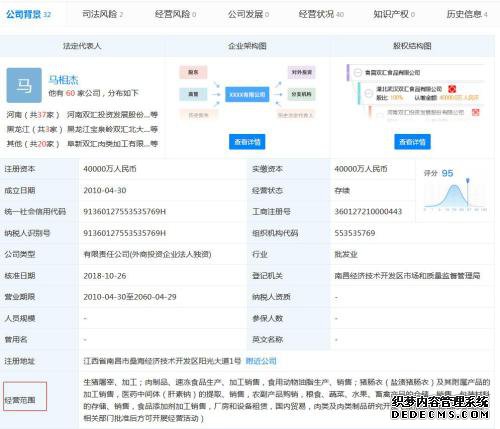Click the 附近公司 link beside registered address
Image resolution: width=500 pixels, height=429 pixels.
point(261,361)
